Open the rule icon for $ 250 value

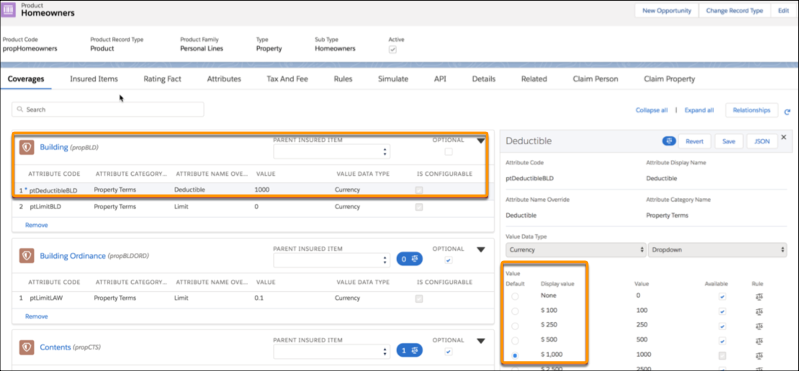758,326
